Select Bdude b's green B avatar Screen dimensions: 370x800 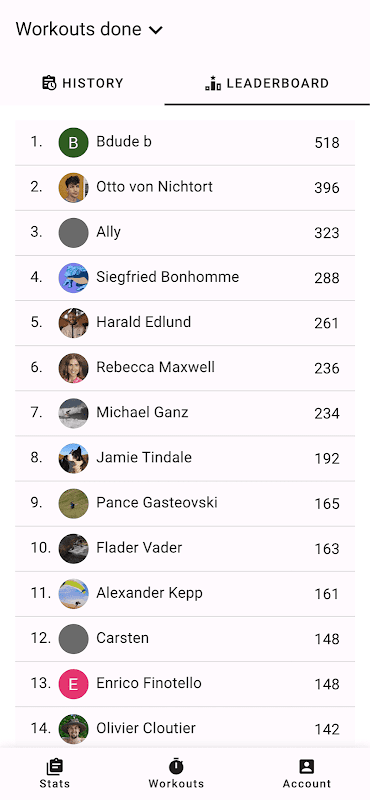(x=73, y=143)
